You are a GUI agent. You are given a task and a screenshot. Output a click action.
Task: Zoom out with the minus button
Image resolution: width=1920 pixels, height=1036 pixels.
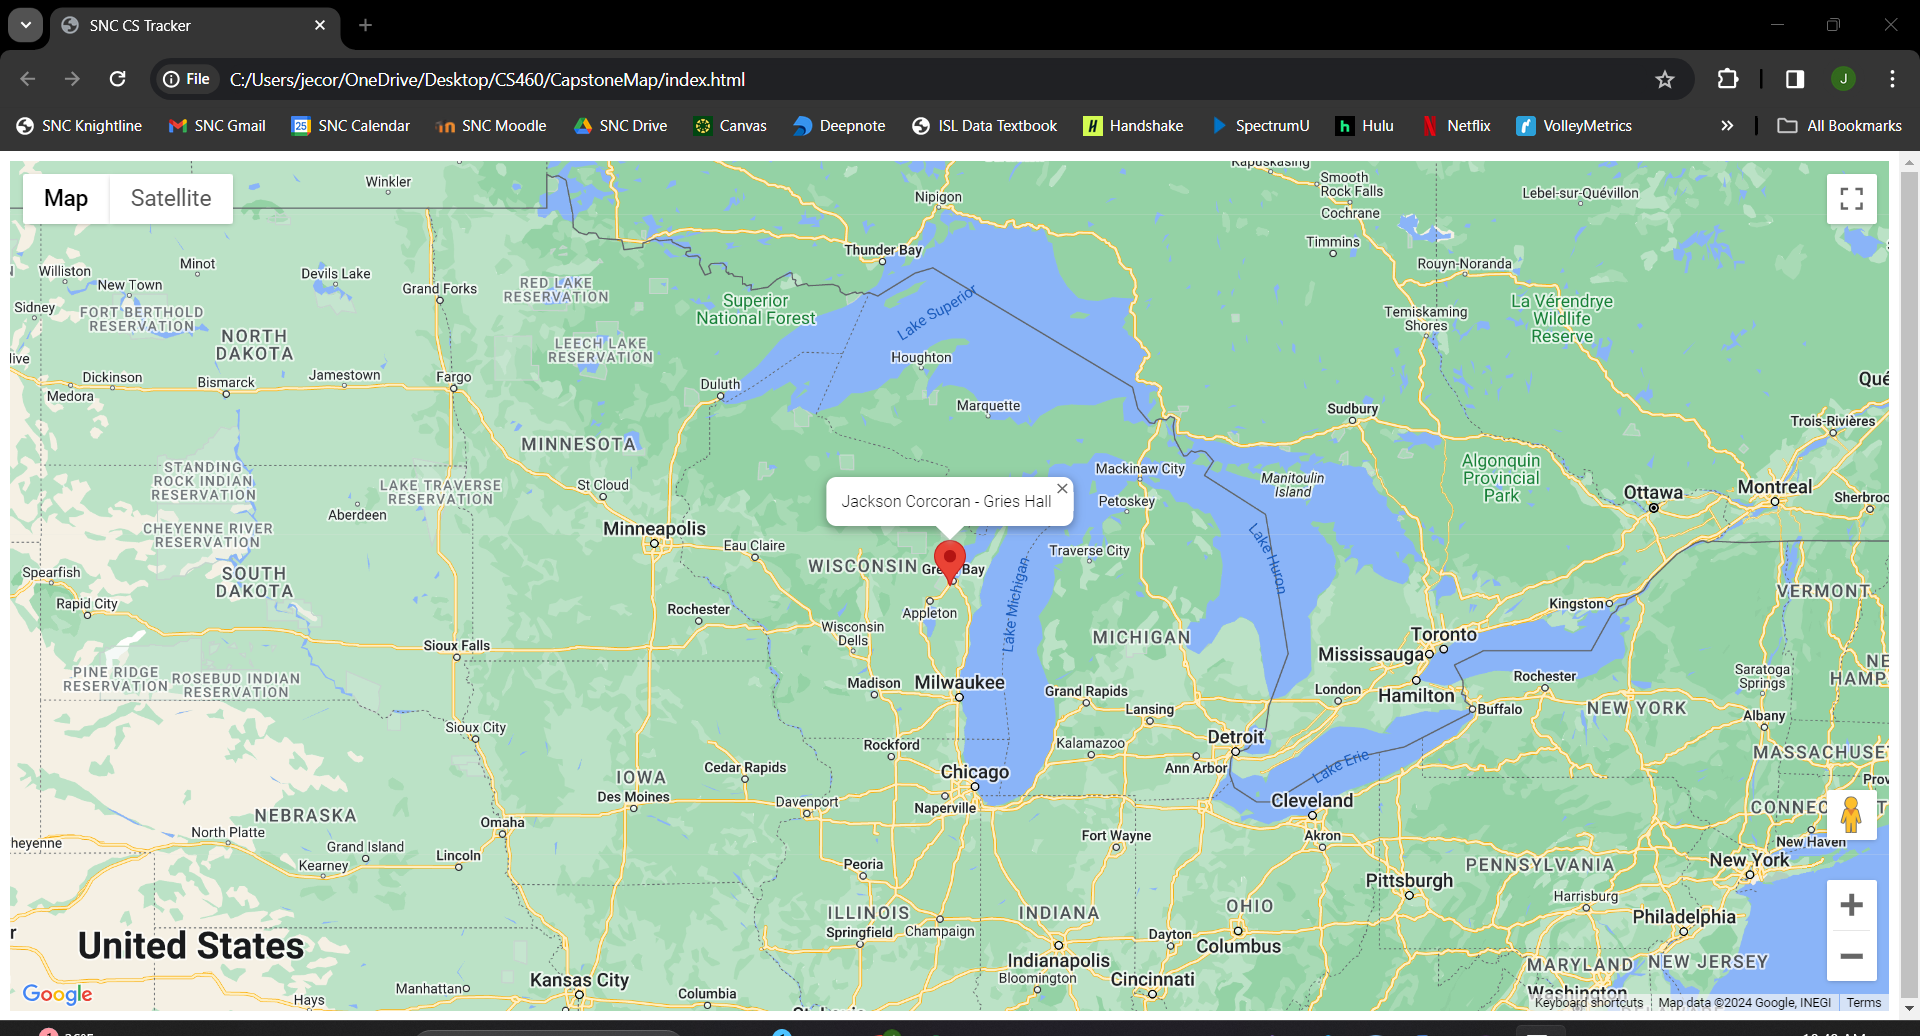1851,956
